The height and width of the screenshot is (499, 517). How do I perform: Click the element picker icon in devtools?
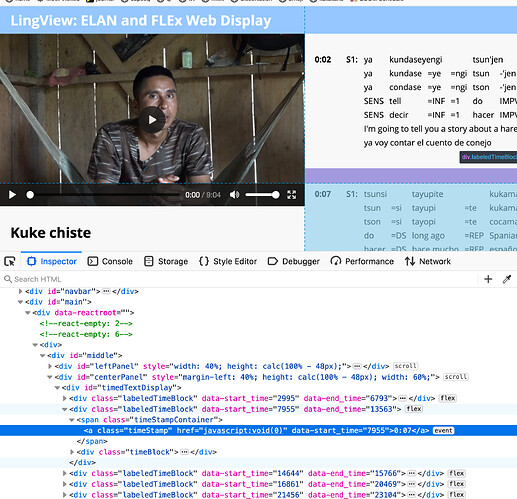[10, 261]
